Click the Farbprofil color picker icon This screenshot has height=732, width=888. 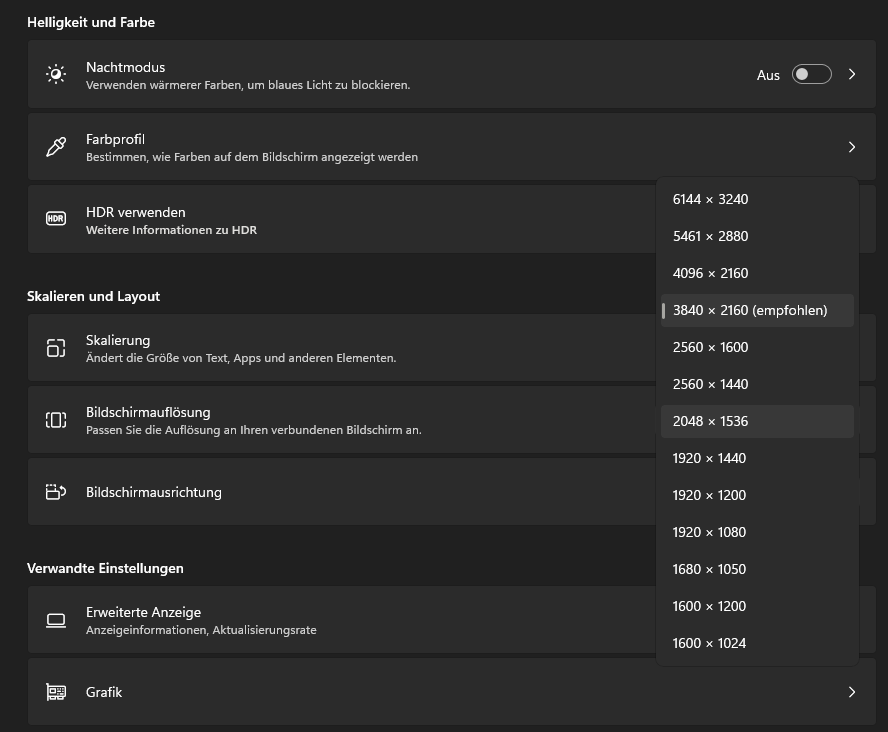pos(56,147)
